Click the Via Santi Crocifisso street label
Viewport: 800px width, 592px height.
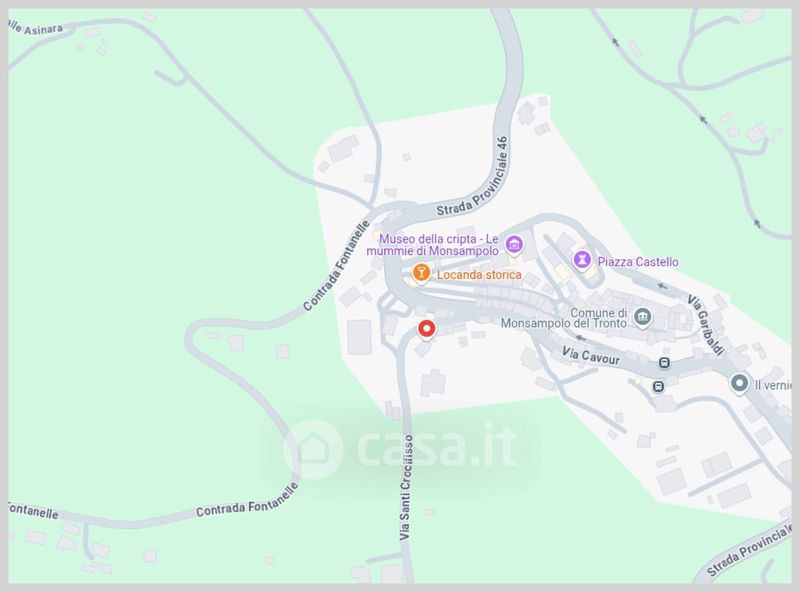click(406, 487)
